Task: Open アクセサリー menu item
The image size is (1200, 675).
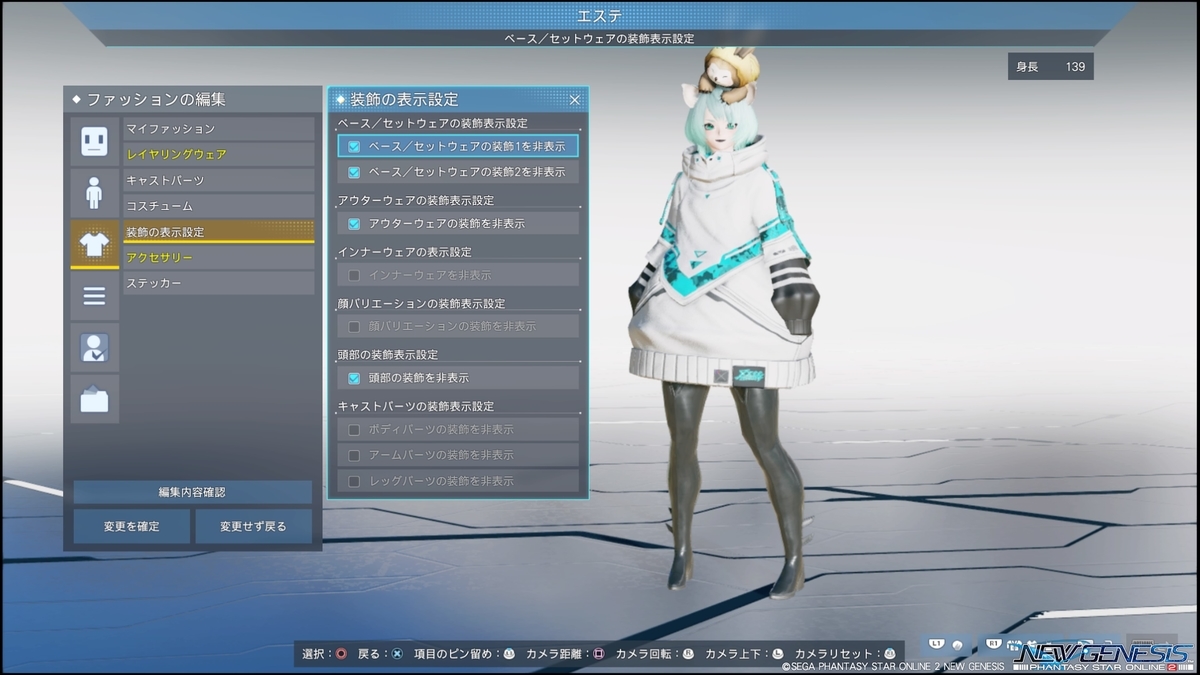Action: 219,258
